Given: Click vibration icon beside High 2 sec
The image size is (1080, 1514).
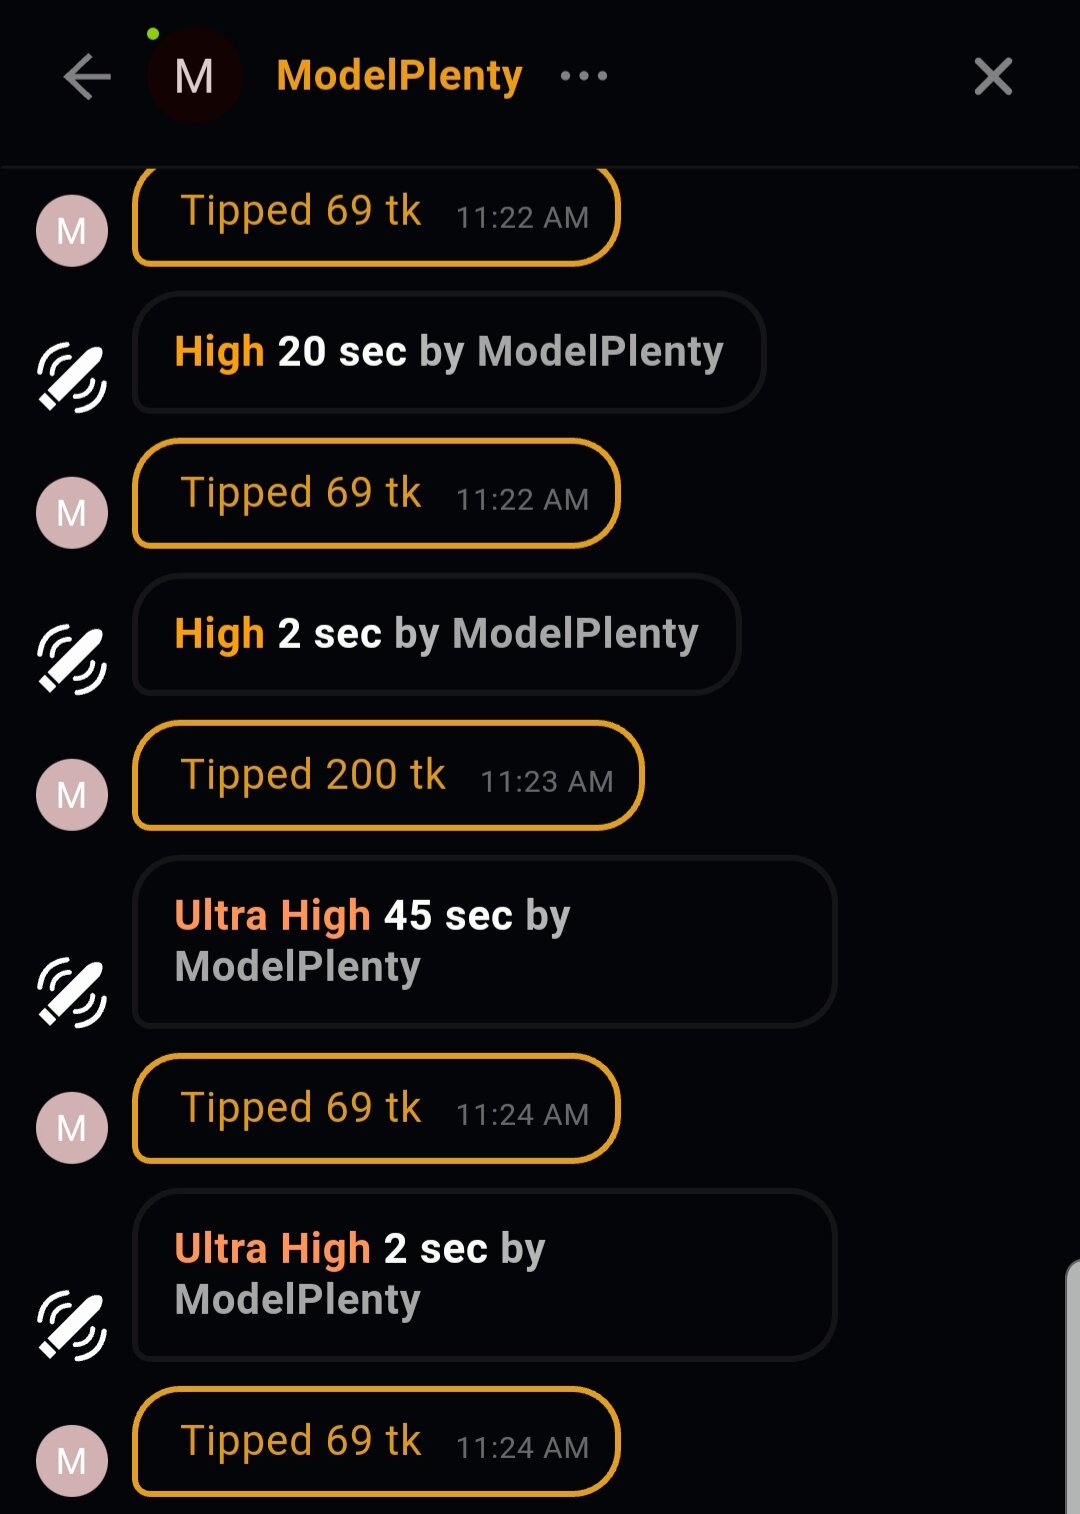Looking at the screenshot, I should (72, 660).
